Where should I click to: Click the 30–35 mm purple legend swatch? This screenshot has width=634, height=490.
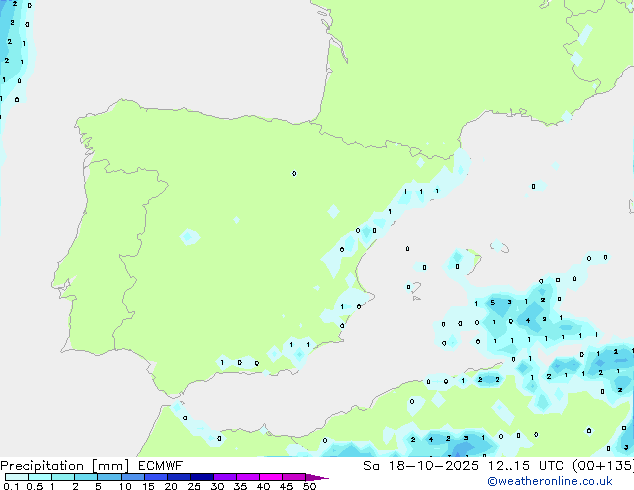coord(225,477)
